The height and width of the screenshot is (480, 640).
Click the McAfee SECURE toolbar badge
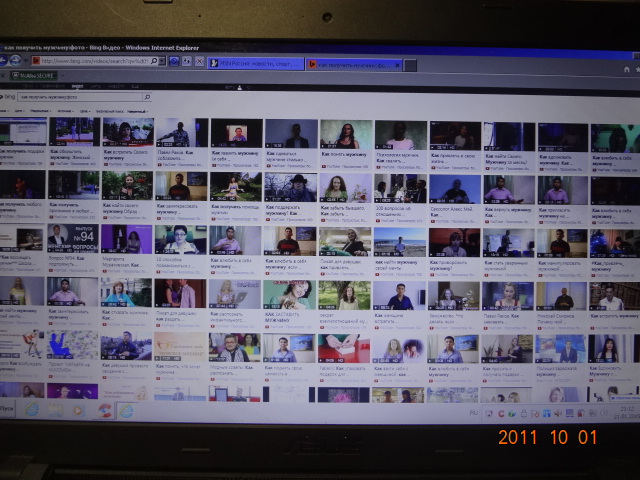pos(34,76)
